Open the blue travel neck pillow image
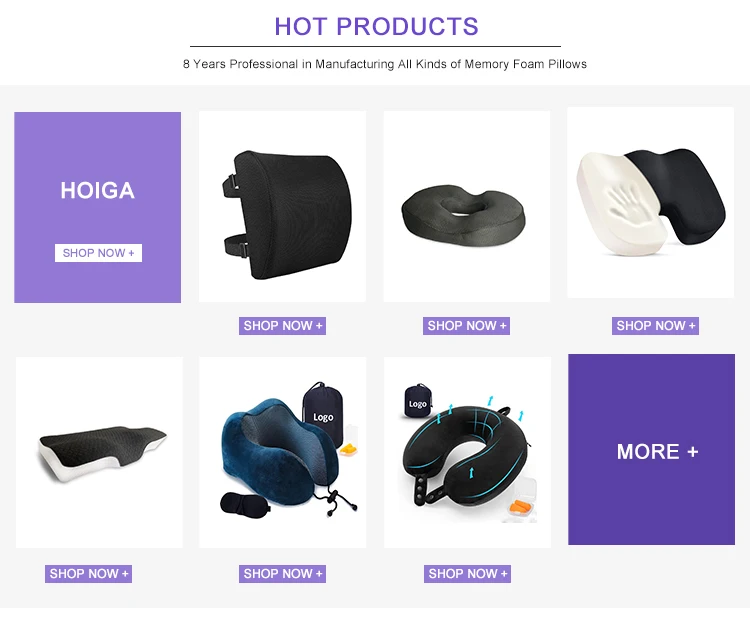 282,452
